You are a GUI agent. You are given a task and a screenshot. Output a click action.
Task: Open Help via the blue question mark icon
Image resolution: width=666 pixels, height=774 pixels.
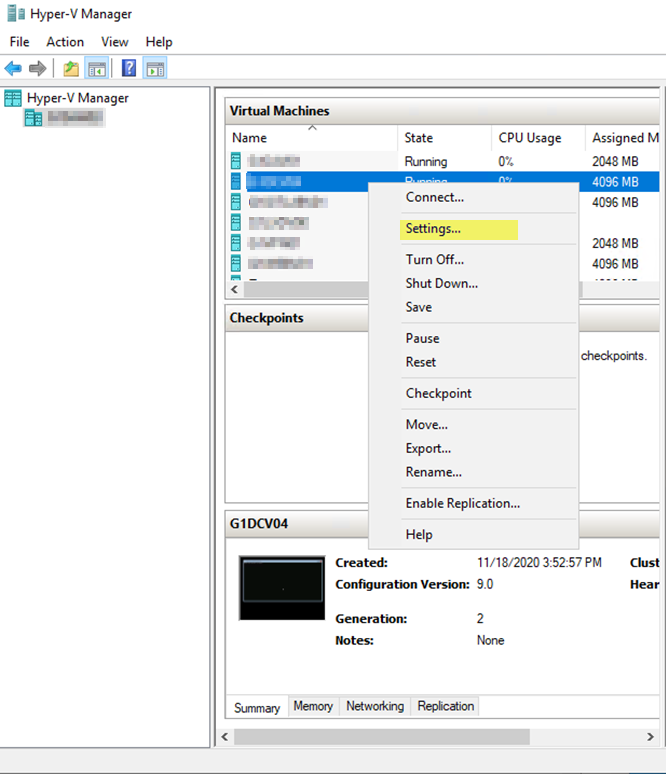click(129, 68)
